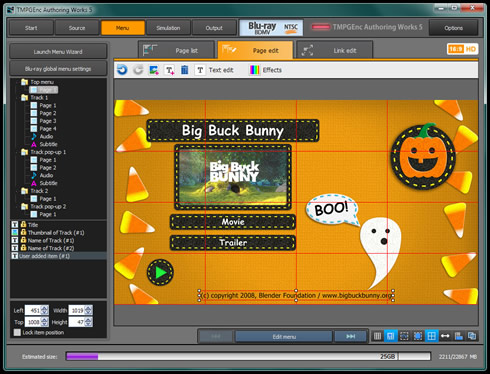Open the Page list tab
The image size is (490, 374).
[176, 50]
